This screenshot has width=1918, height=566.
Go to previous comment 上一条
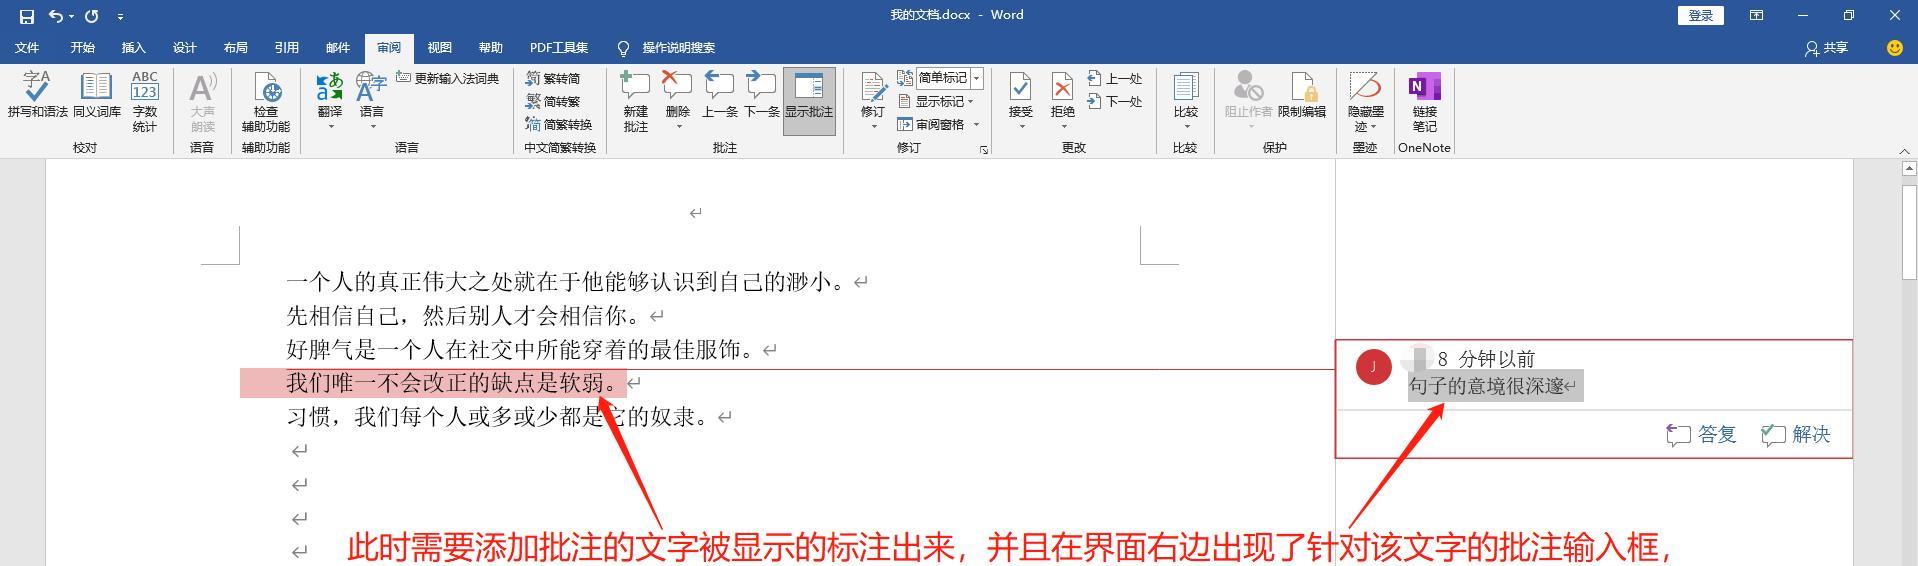pyautogui.click(x=719, y=96)
